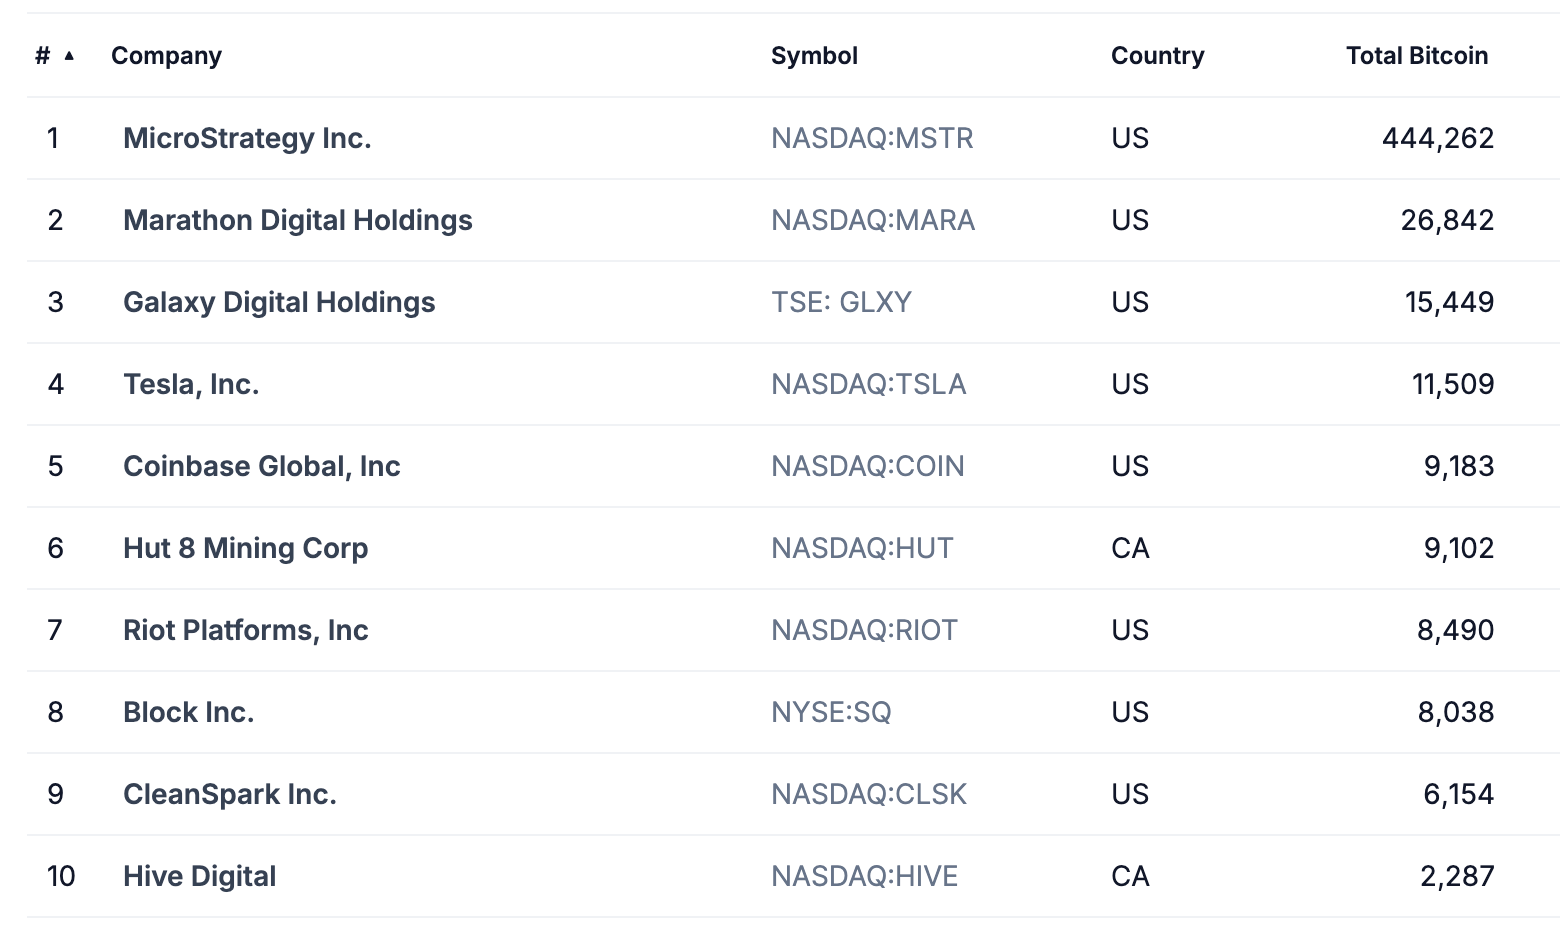1560x926 pixels.
Task: Open the NASDAQ:TSLA symbol link
Action: tap(868, 384)
